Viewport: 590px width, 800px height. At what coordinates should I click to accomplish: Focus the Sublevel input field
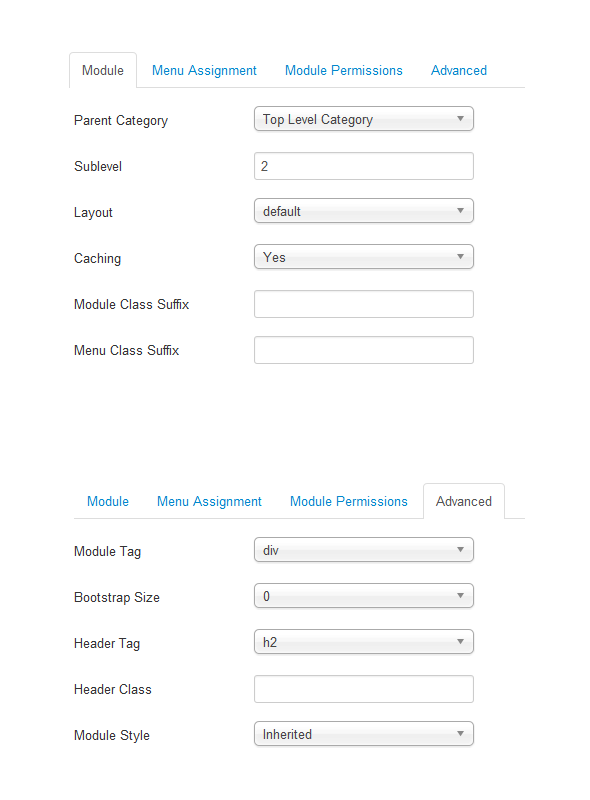click(363, 166)
